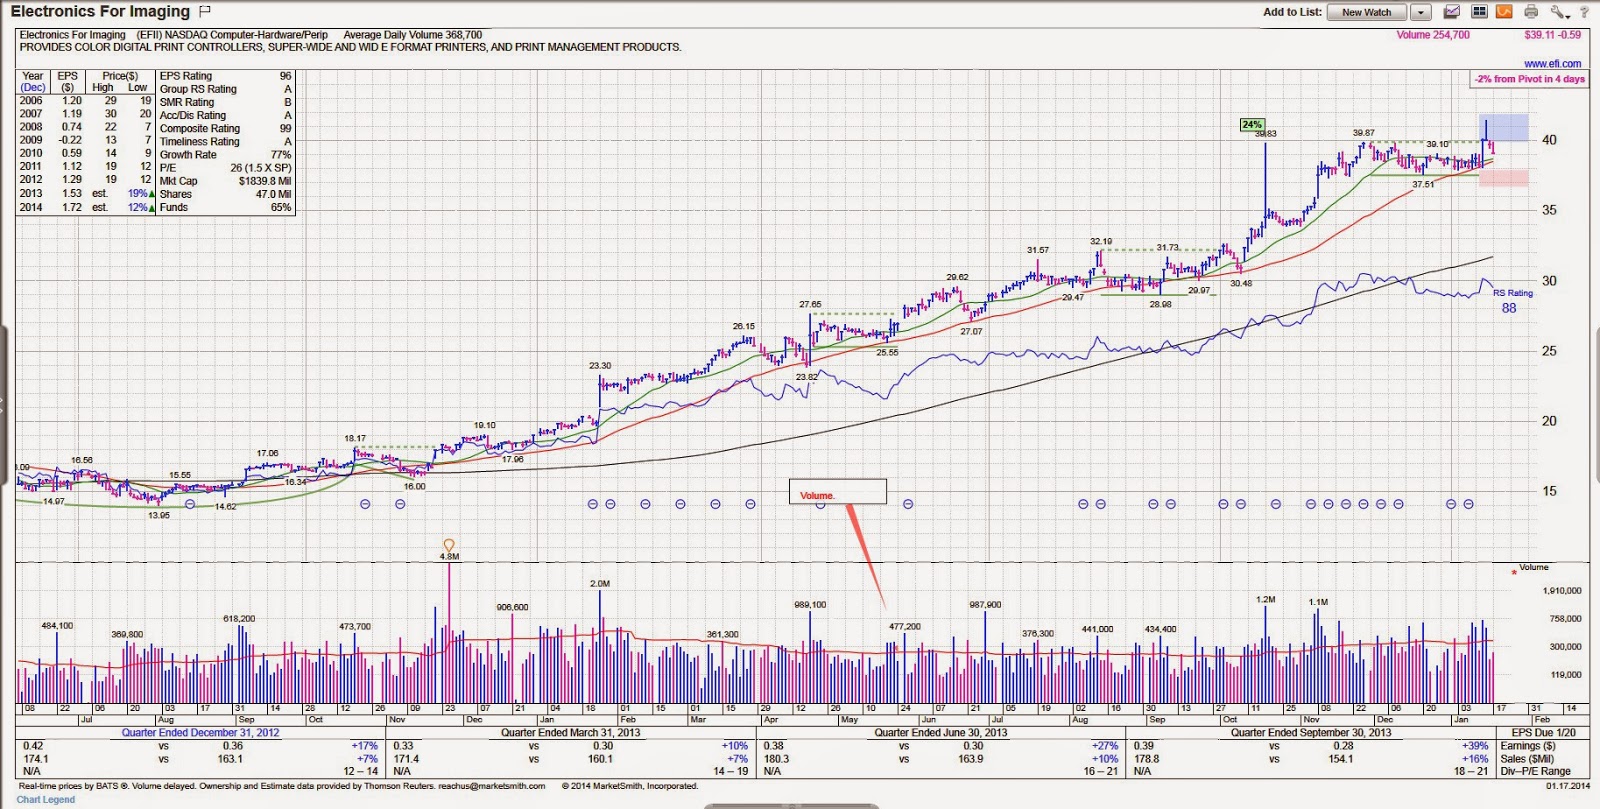Image resolution: width=1600 pixels, height=809 pixels.
Task: Toggle the orange pattern recognition icon
Action: coord(1504,12)
